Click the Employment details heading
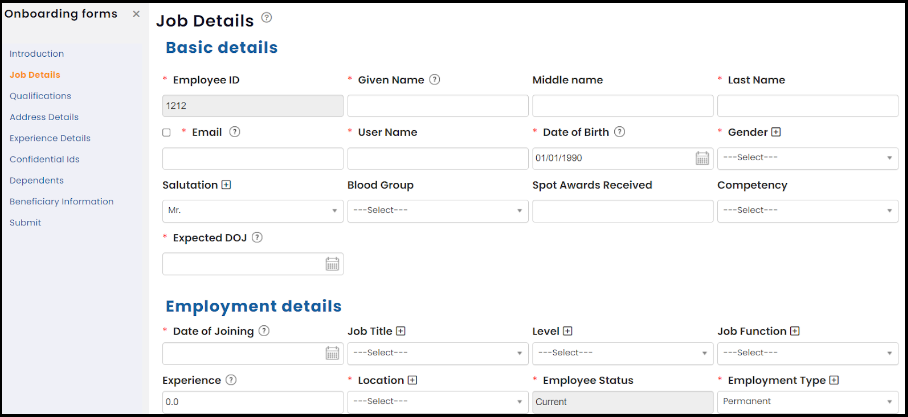This screenshot has height=417, width=908. click(254, 306)
